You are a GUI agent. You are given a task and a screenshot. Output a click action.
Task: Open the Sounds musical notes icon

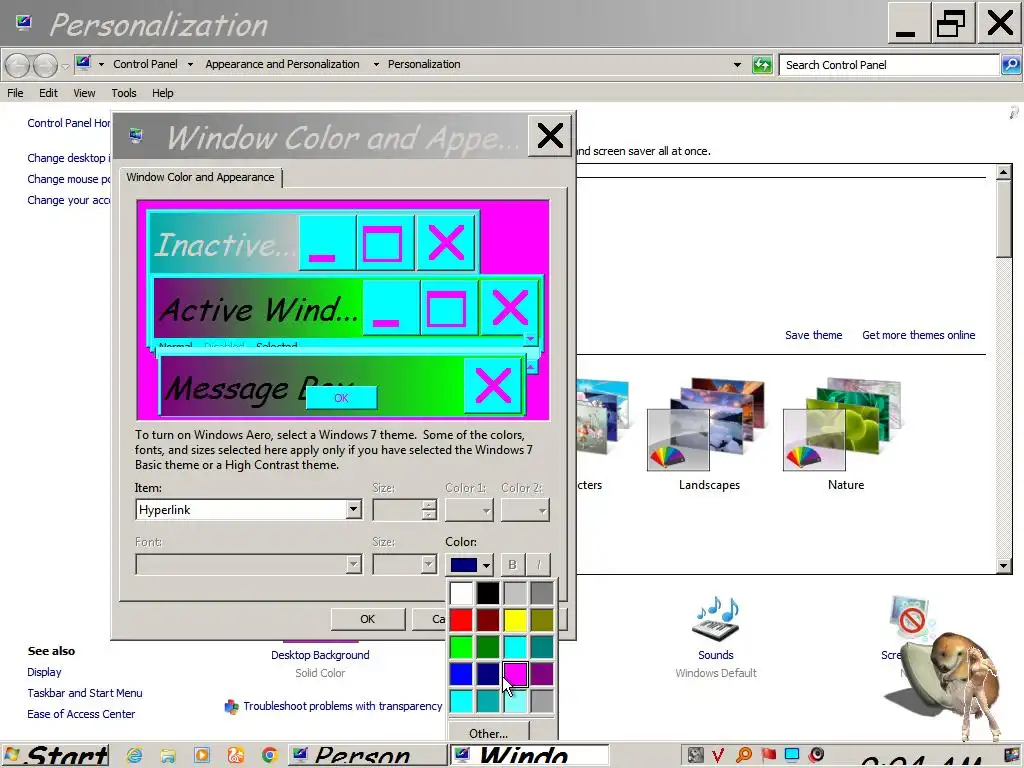tap(716, 618)
